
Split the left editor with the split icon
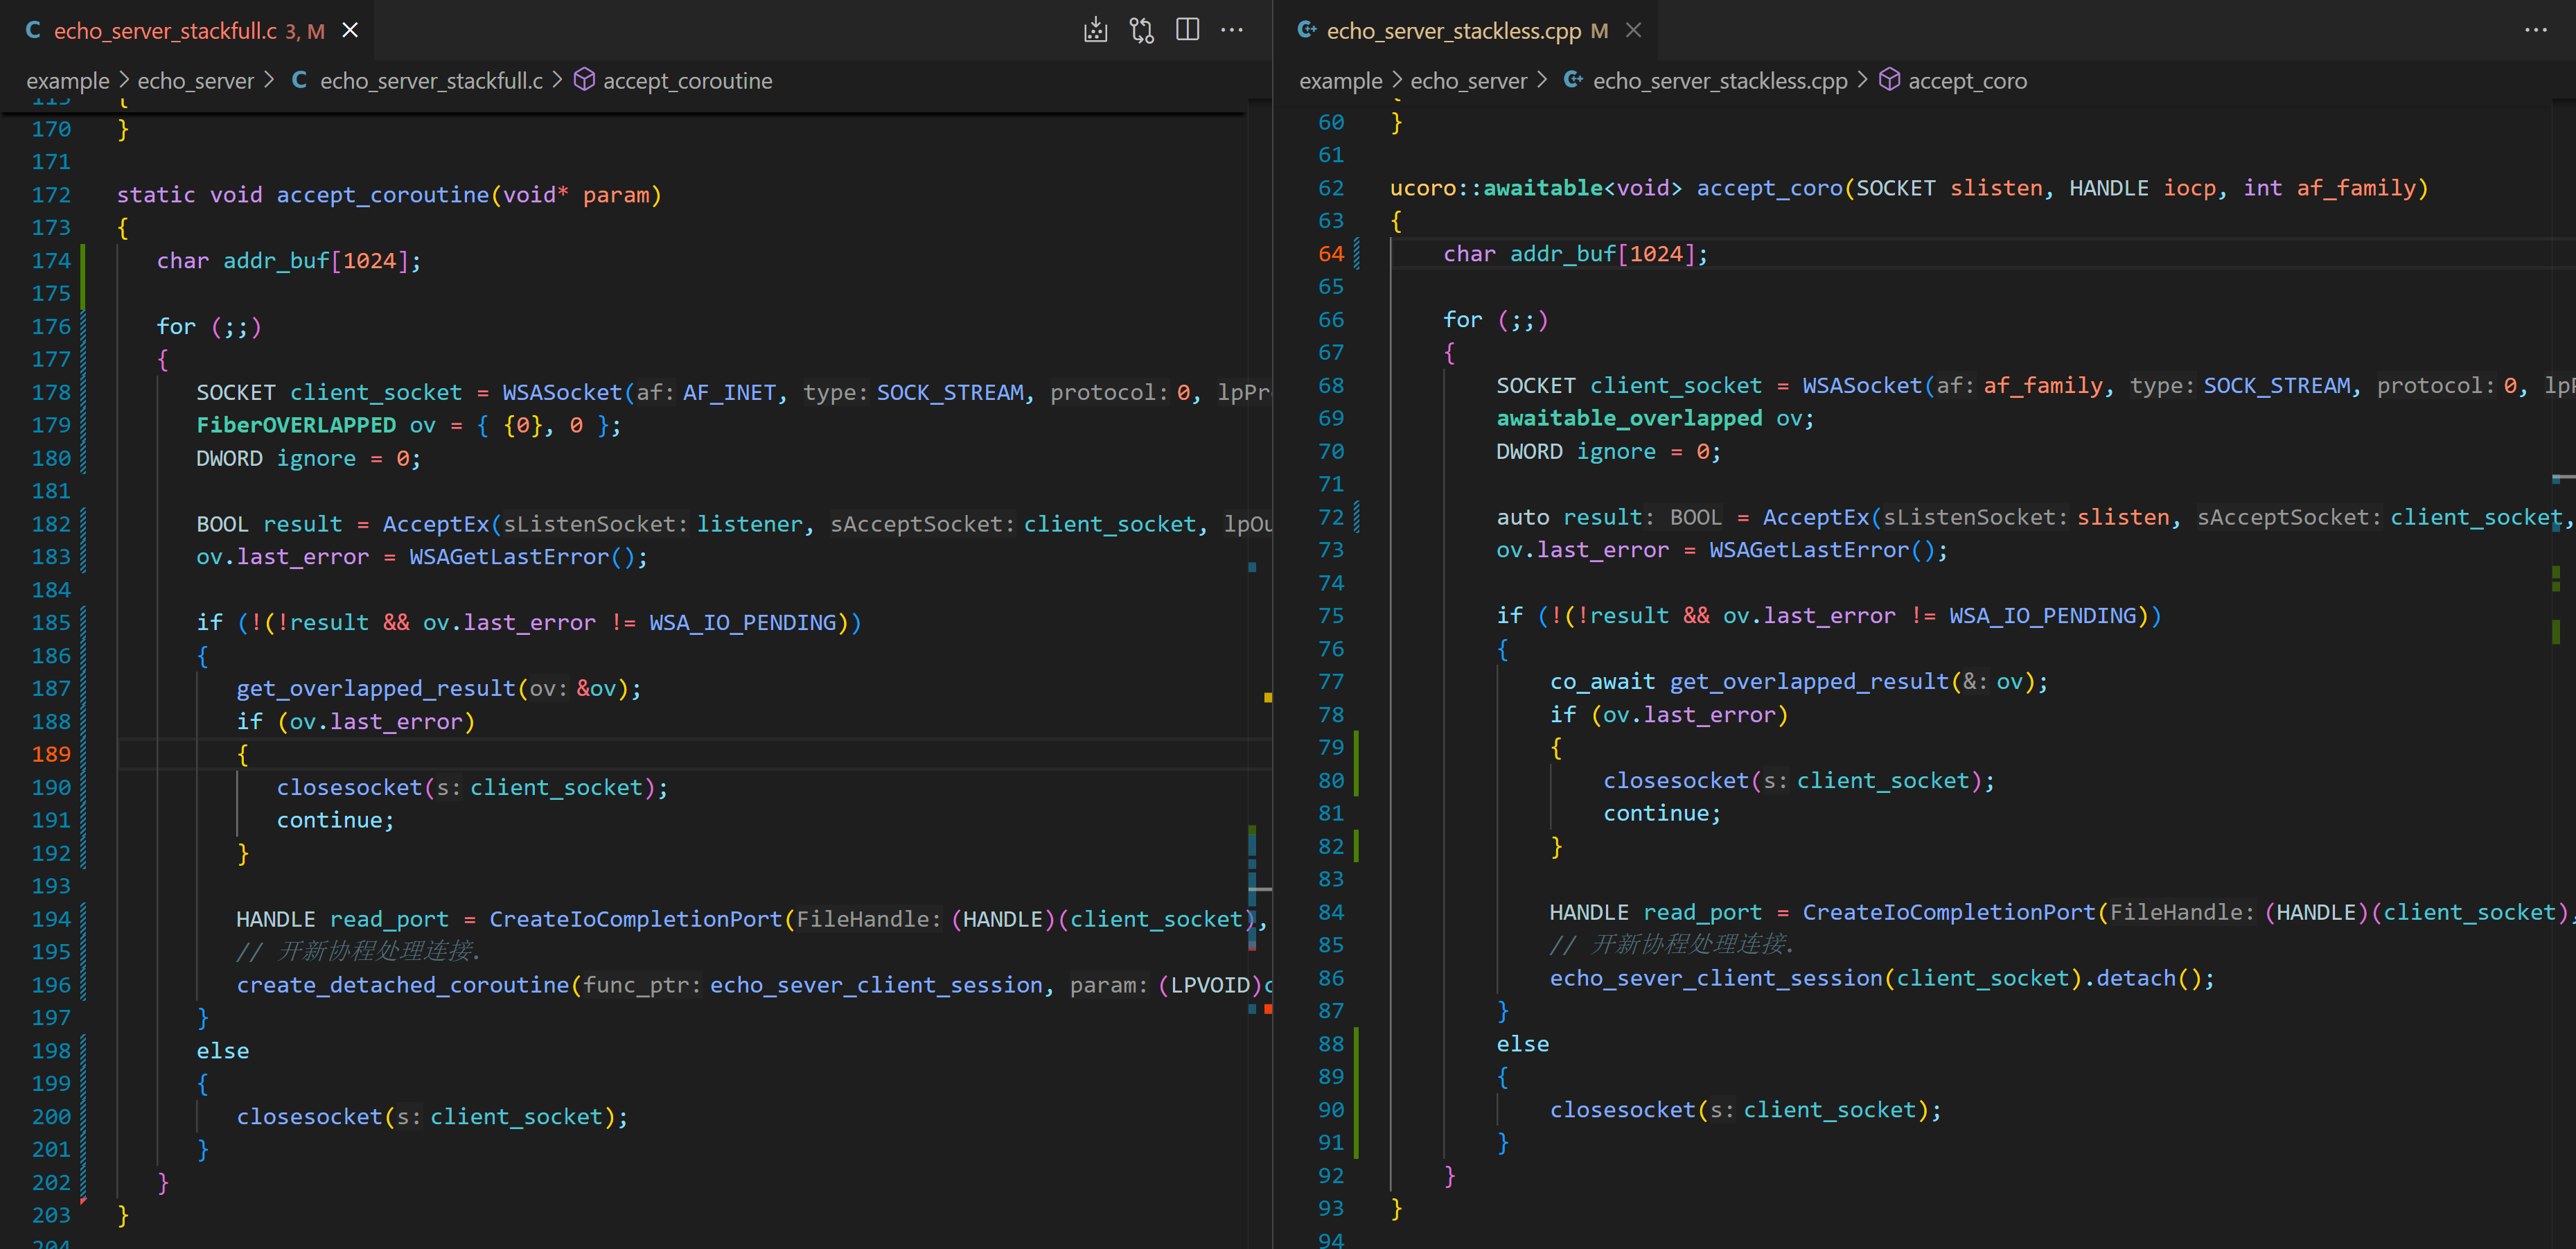click(1187, 30)
